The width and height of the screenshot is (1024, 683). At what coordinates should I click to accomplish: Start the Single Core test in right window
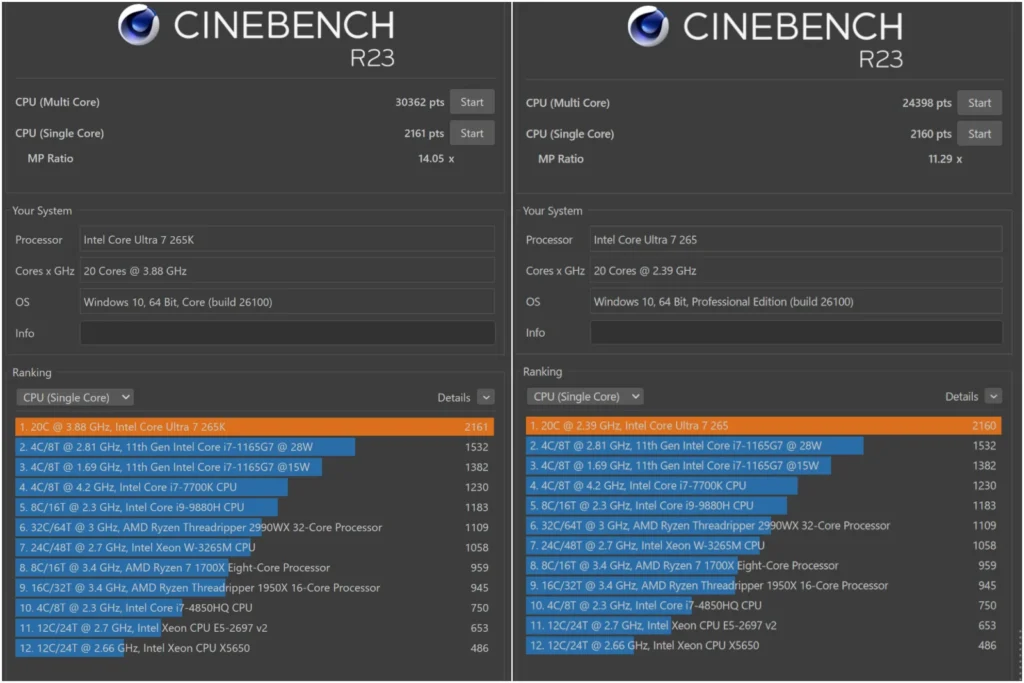click(x=979, y=134)
